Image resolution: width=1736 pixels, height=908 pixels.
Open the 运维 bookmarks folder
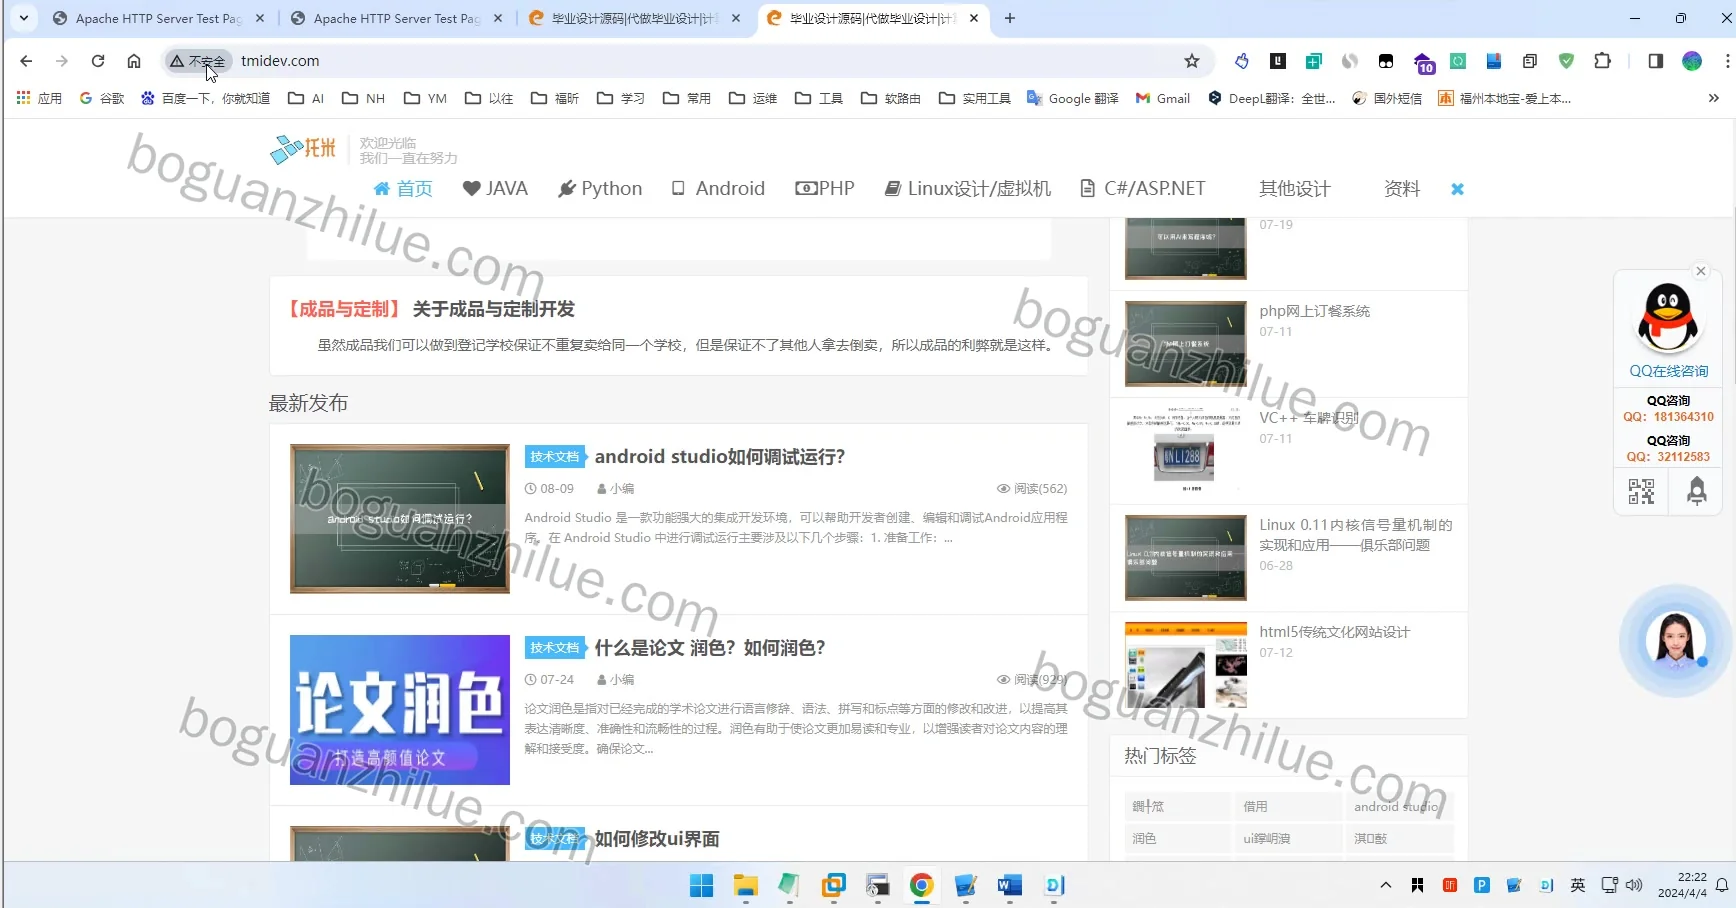pos(753,98)
